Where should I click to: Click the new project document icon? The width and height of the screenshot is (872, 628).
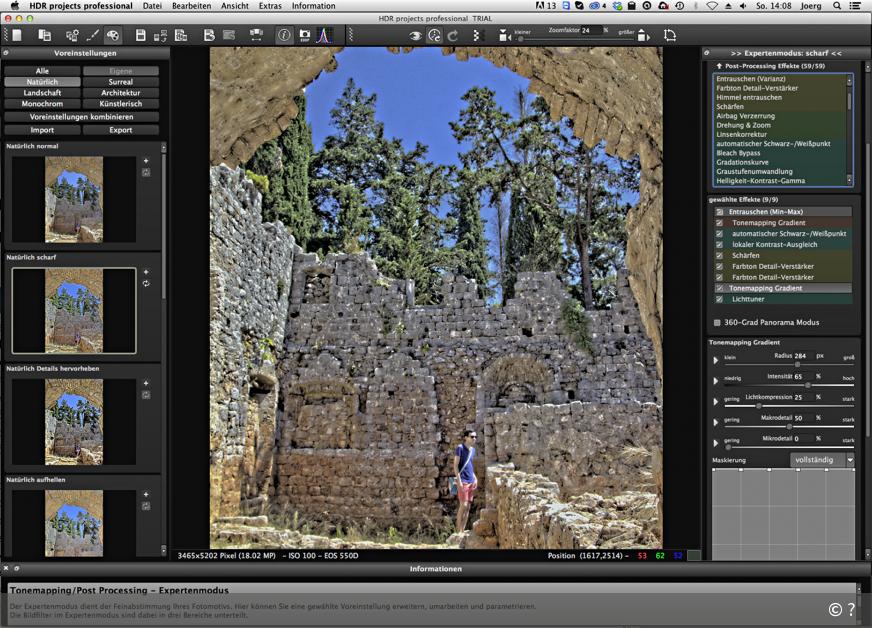[17, 35]
